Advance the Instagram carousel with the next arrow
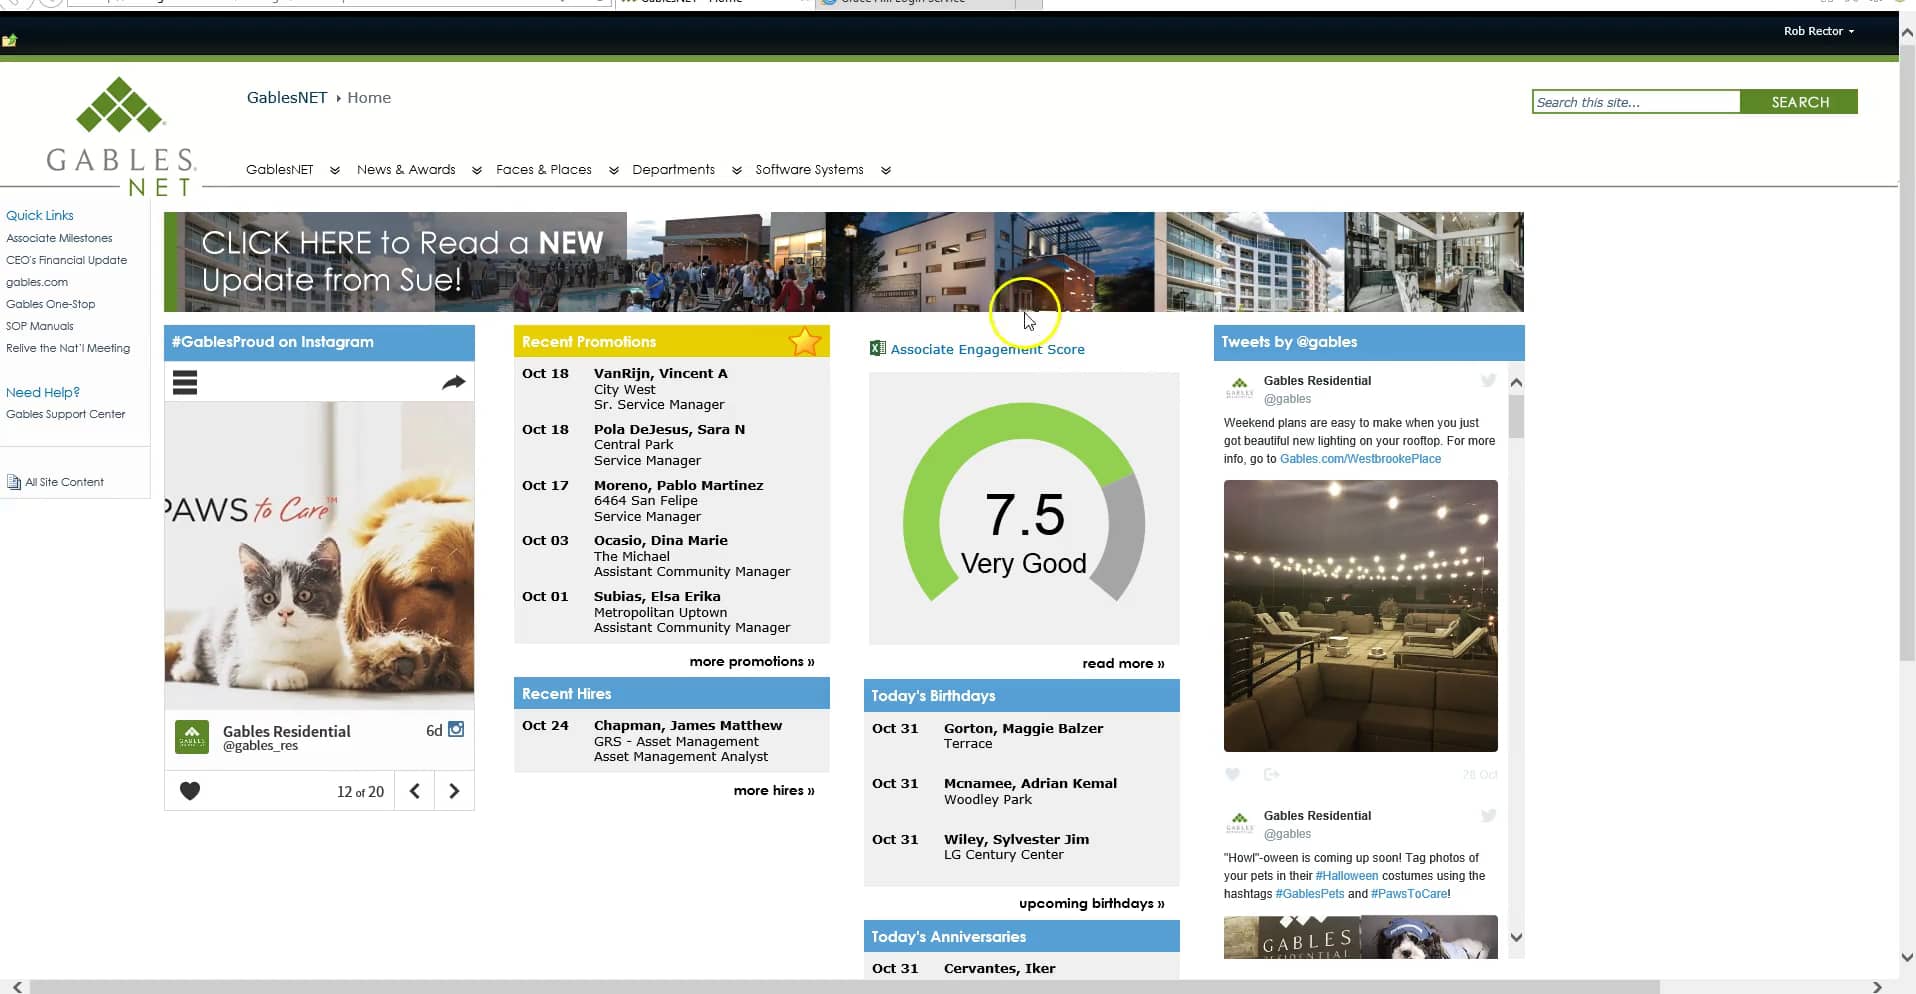 (454, 790)
